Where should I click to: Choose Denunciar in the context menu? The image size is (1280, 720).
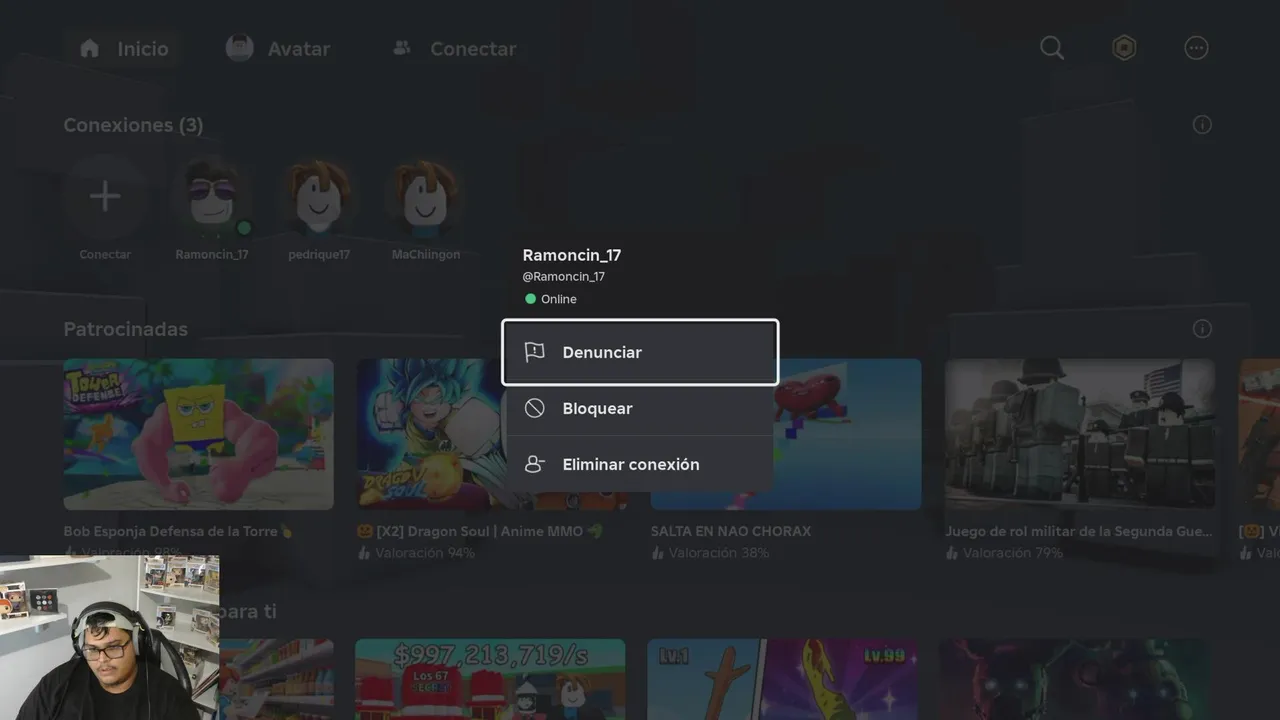pyautogui.click(x=640, y=352)
